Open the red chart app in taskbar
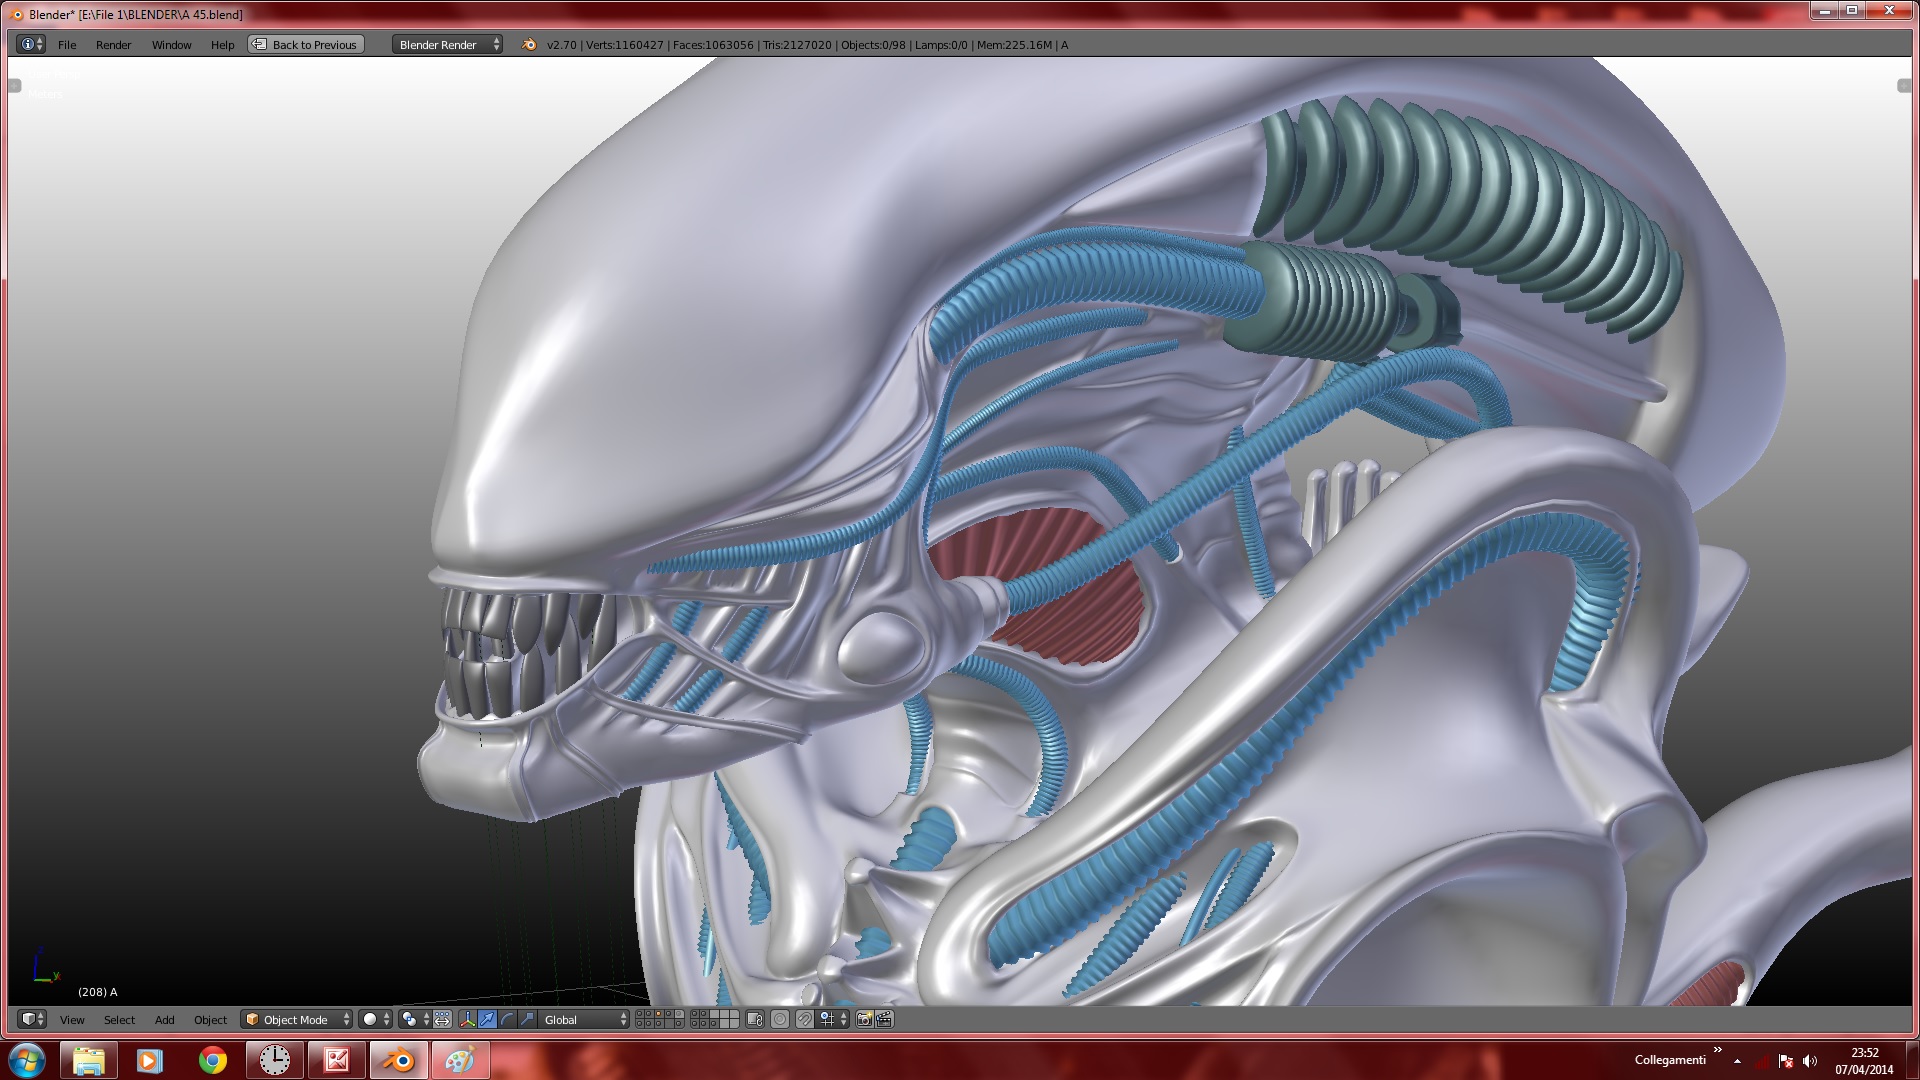The width and height of the screenshot is (1920, 1080). 336,1060
